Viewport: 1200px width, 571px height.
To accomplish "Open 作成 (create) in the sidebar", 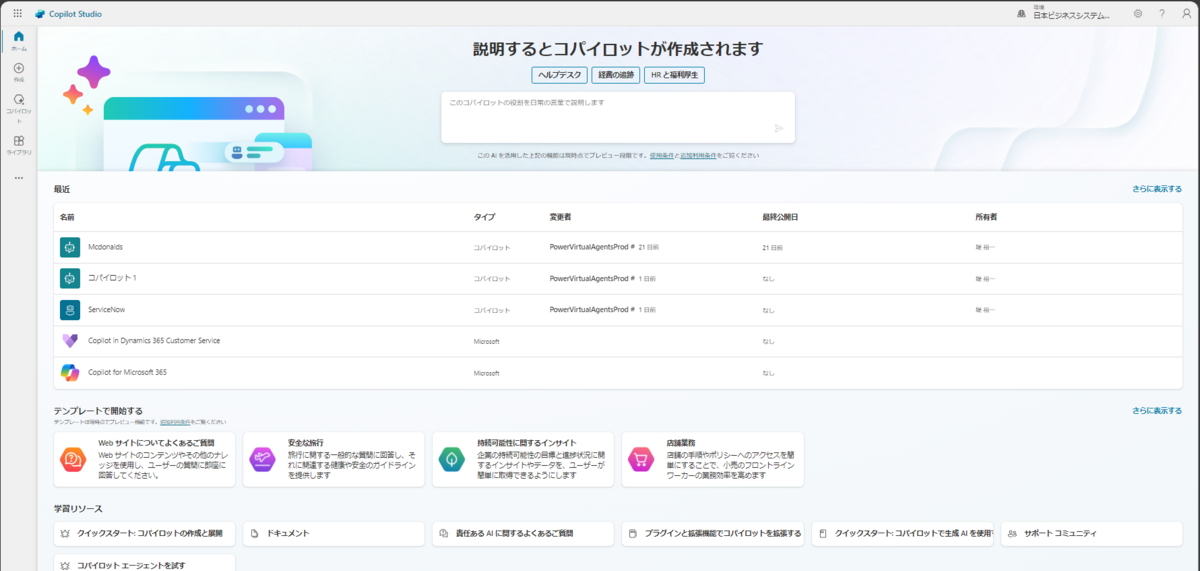I will tap(19, 71).
